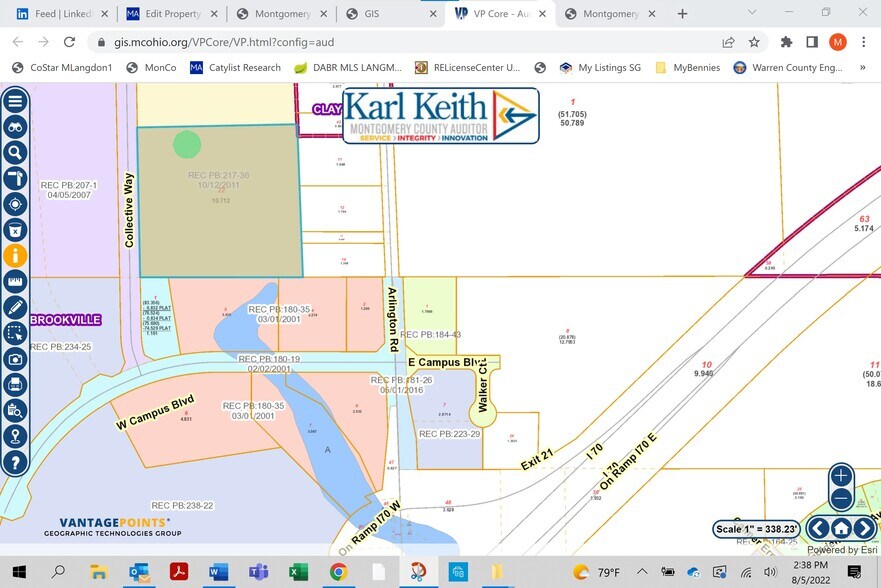
Task: Click the Karl Keith auditor logo
Action: (441, 116)
